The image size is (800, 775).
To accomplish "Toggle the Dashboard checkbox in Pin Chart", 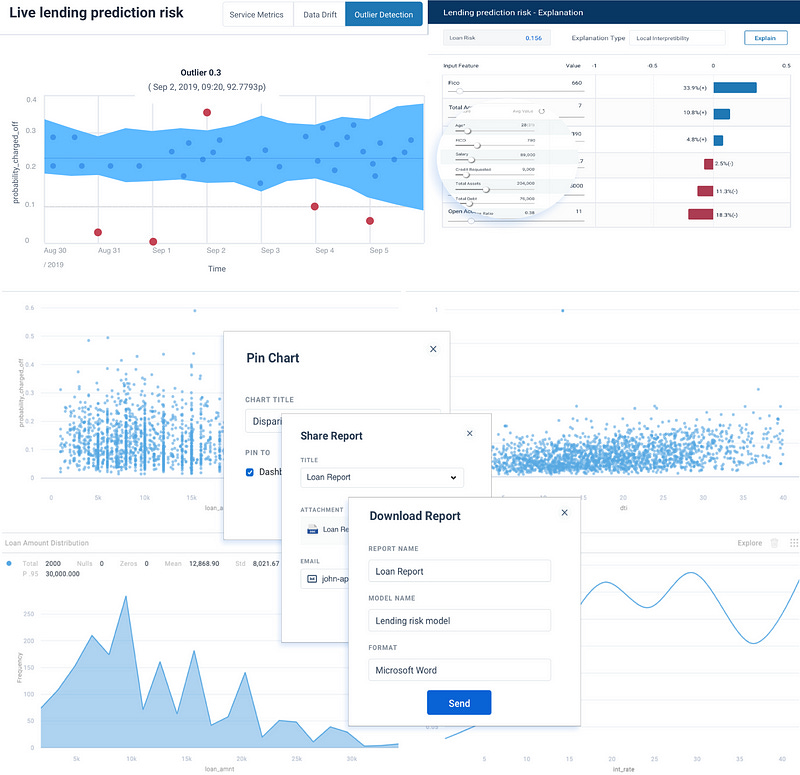I will (x=250, y=472).
